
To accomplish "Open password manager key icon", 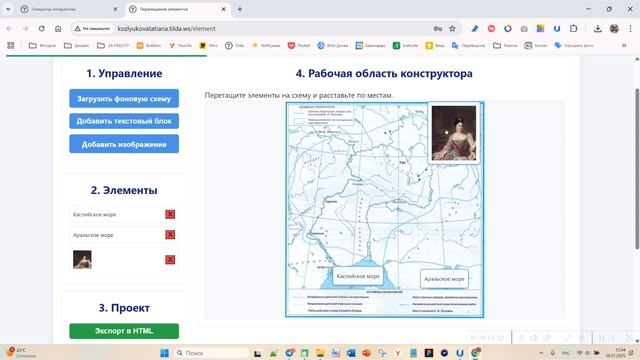I will coord(438,29).
